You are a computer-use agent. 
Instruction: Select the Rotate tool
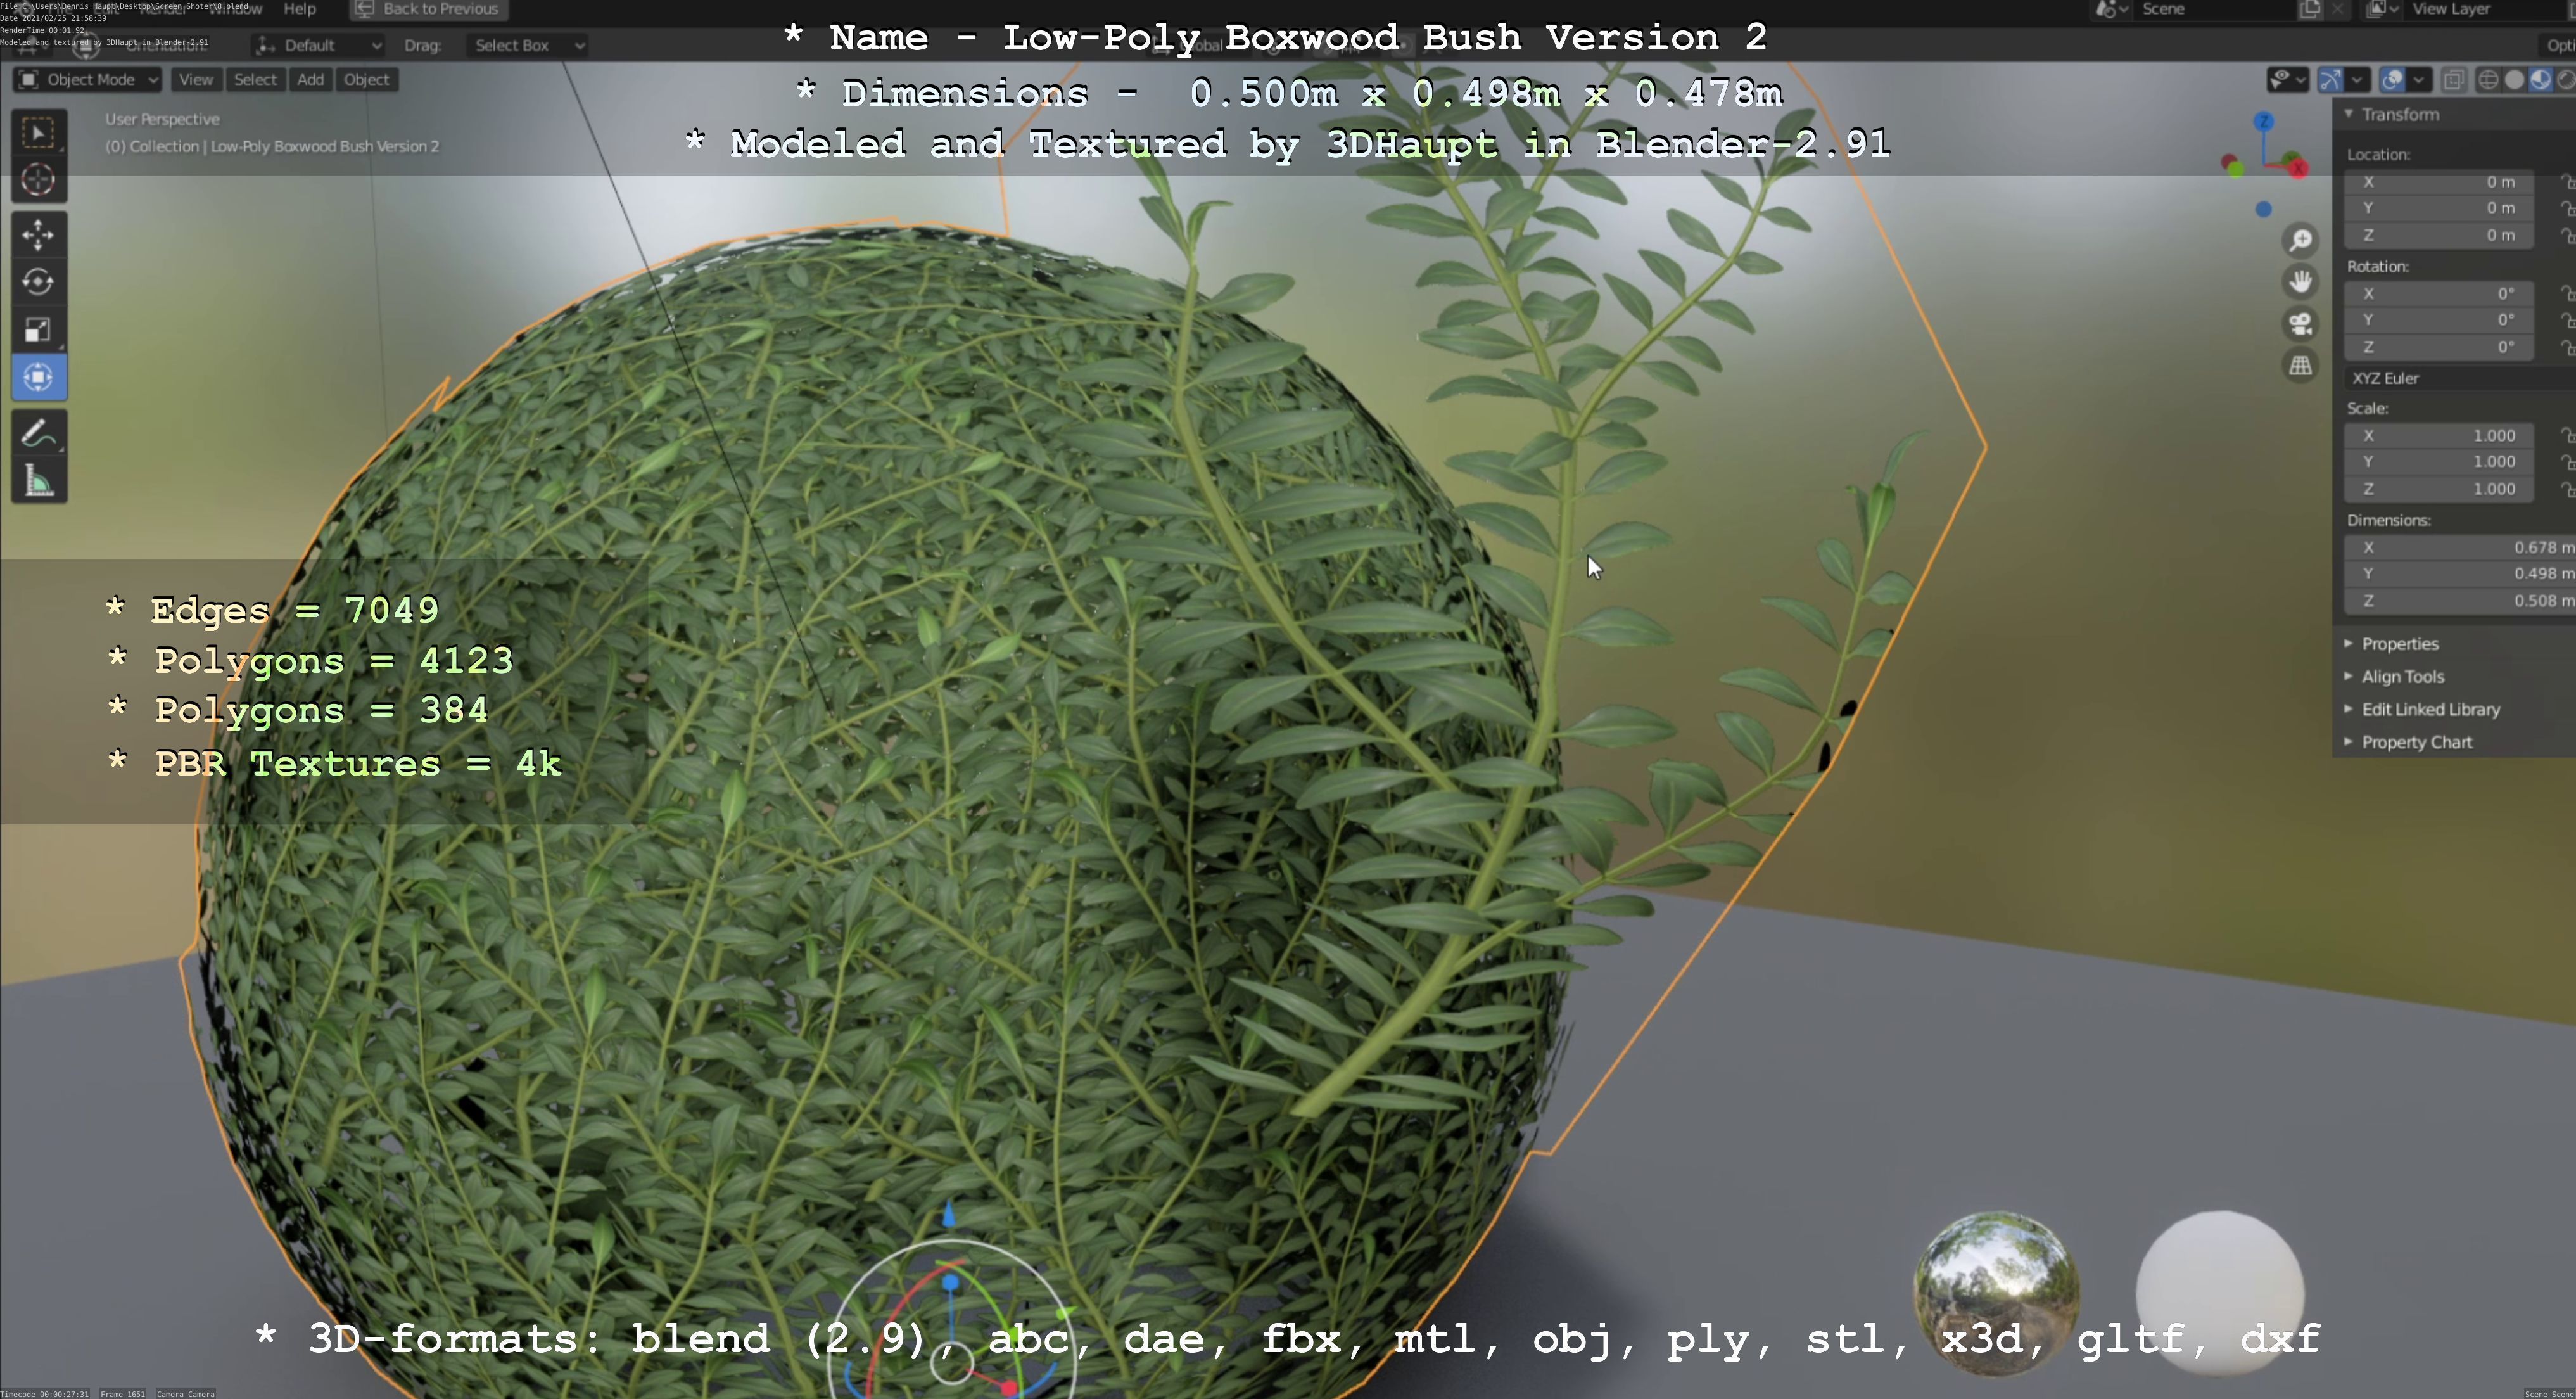pyautogui.click(x=39, y=282)
